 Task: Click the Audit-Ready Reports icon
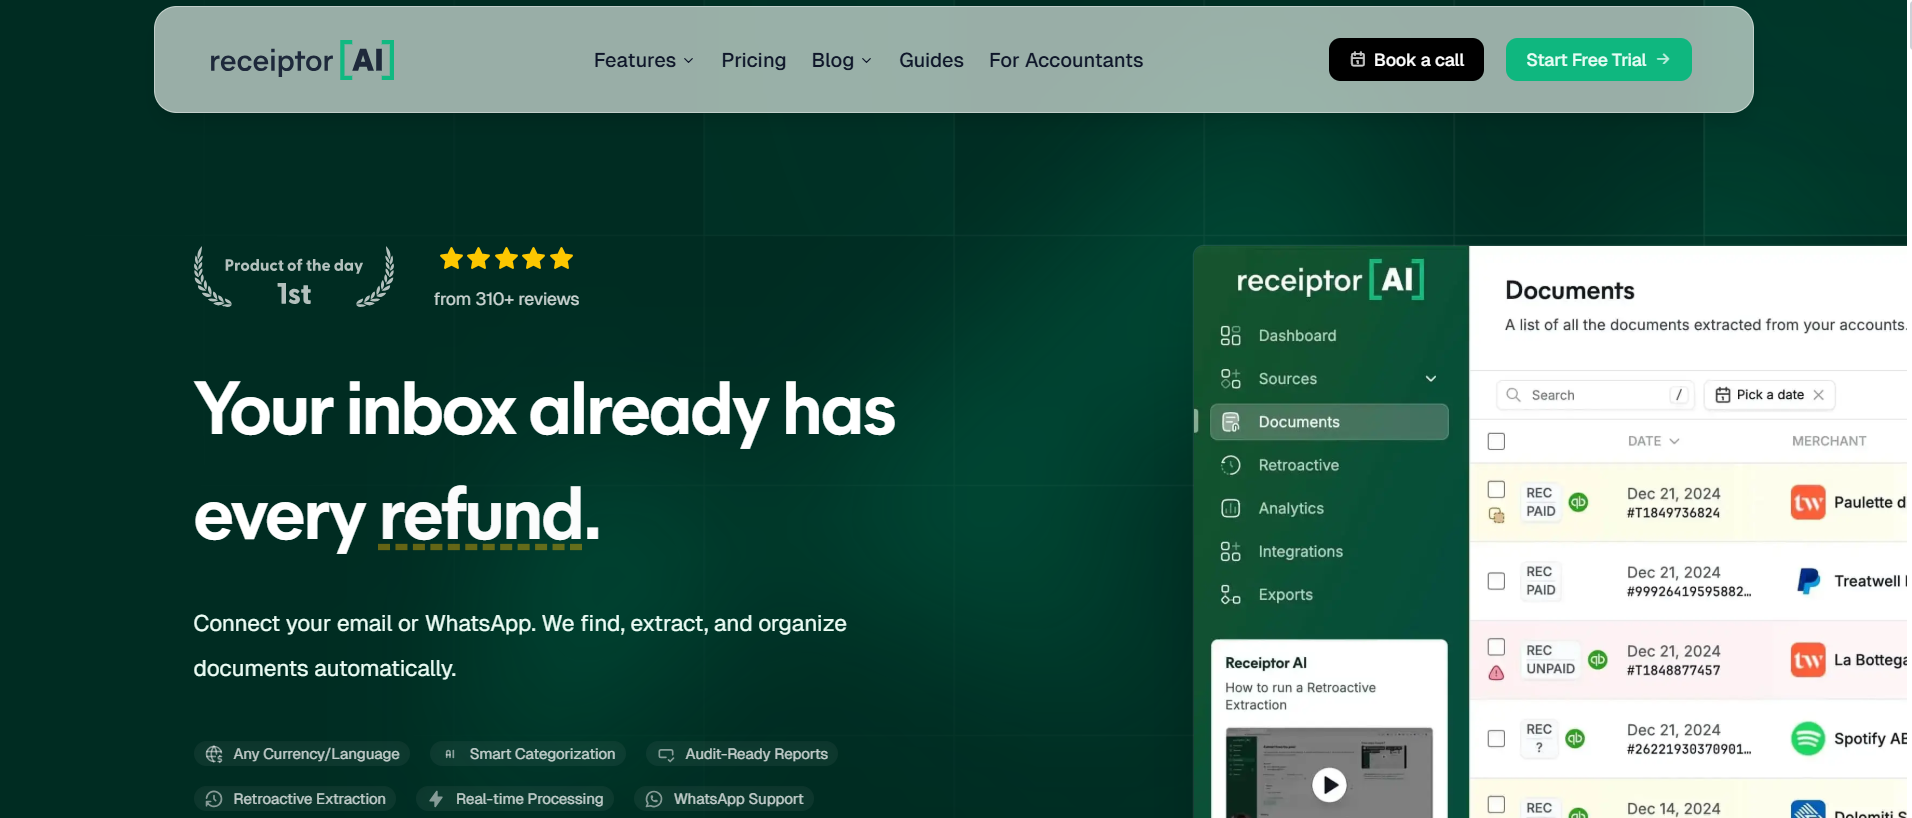tap(666, 754)
